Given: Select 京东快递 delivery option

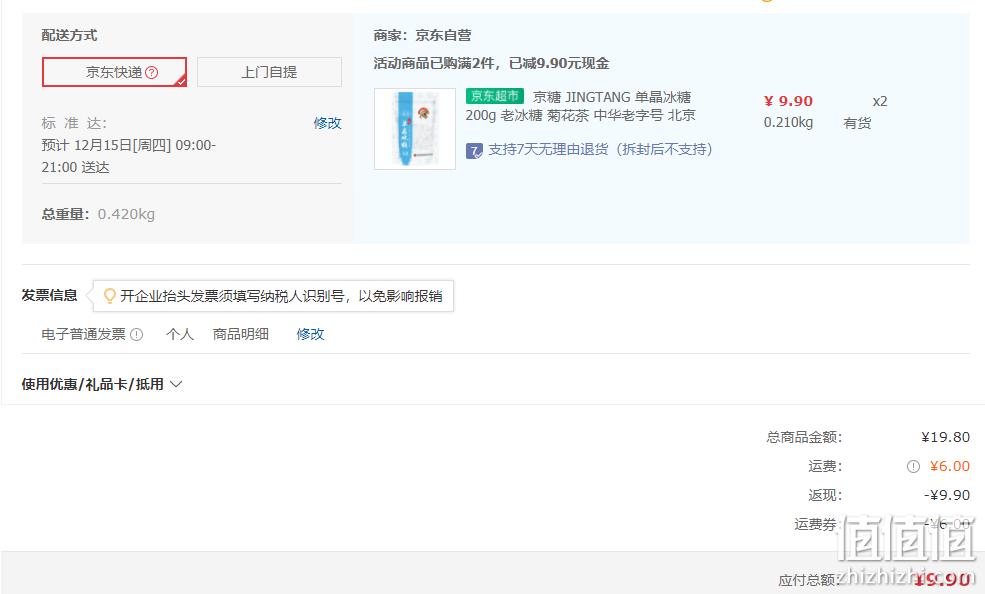Looking at the screenshot, I should click(x=114, y=72).
